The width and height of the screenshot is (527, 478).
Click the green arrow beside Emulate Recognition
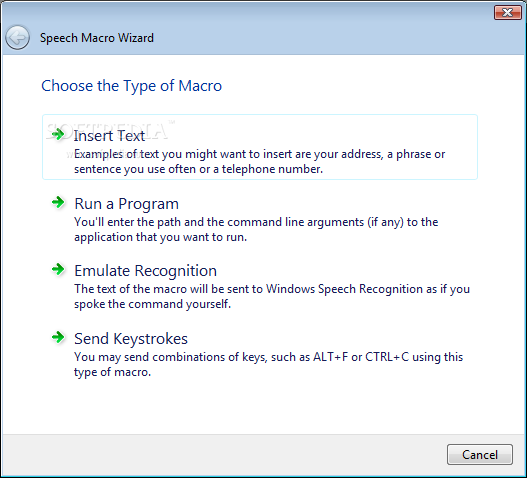(x=58, y=269)
